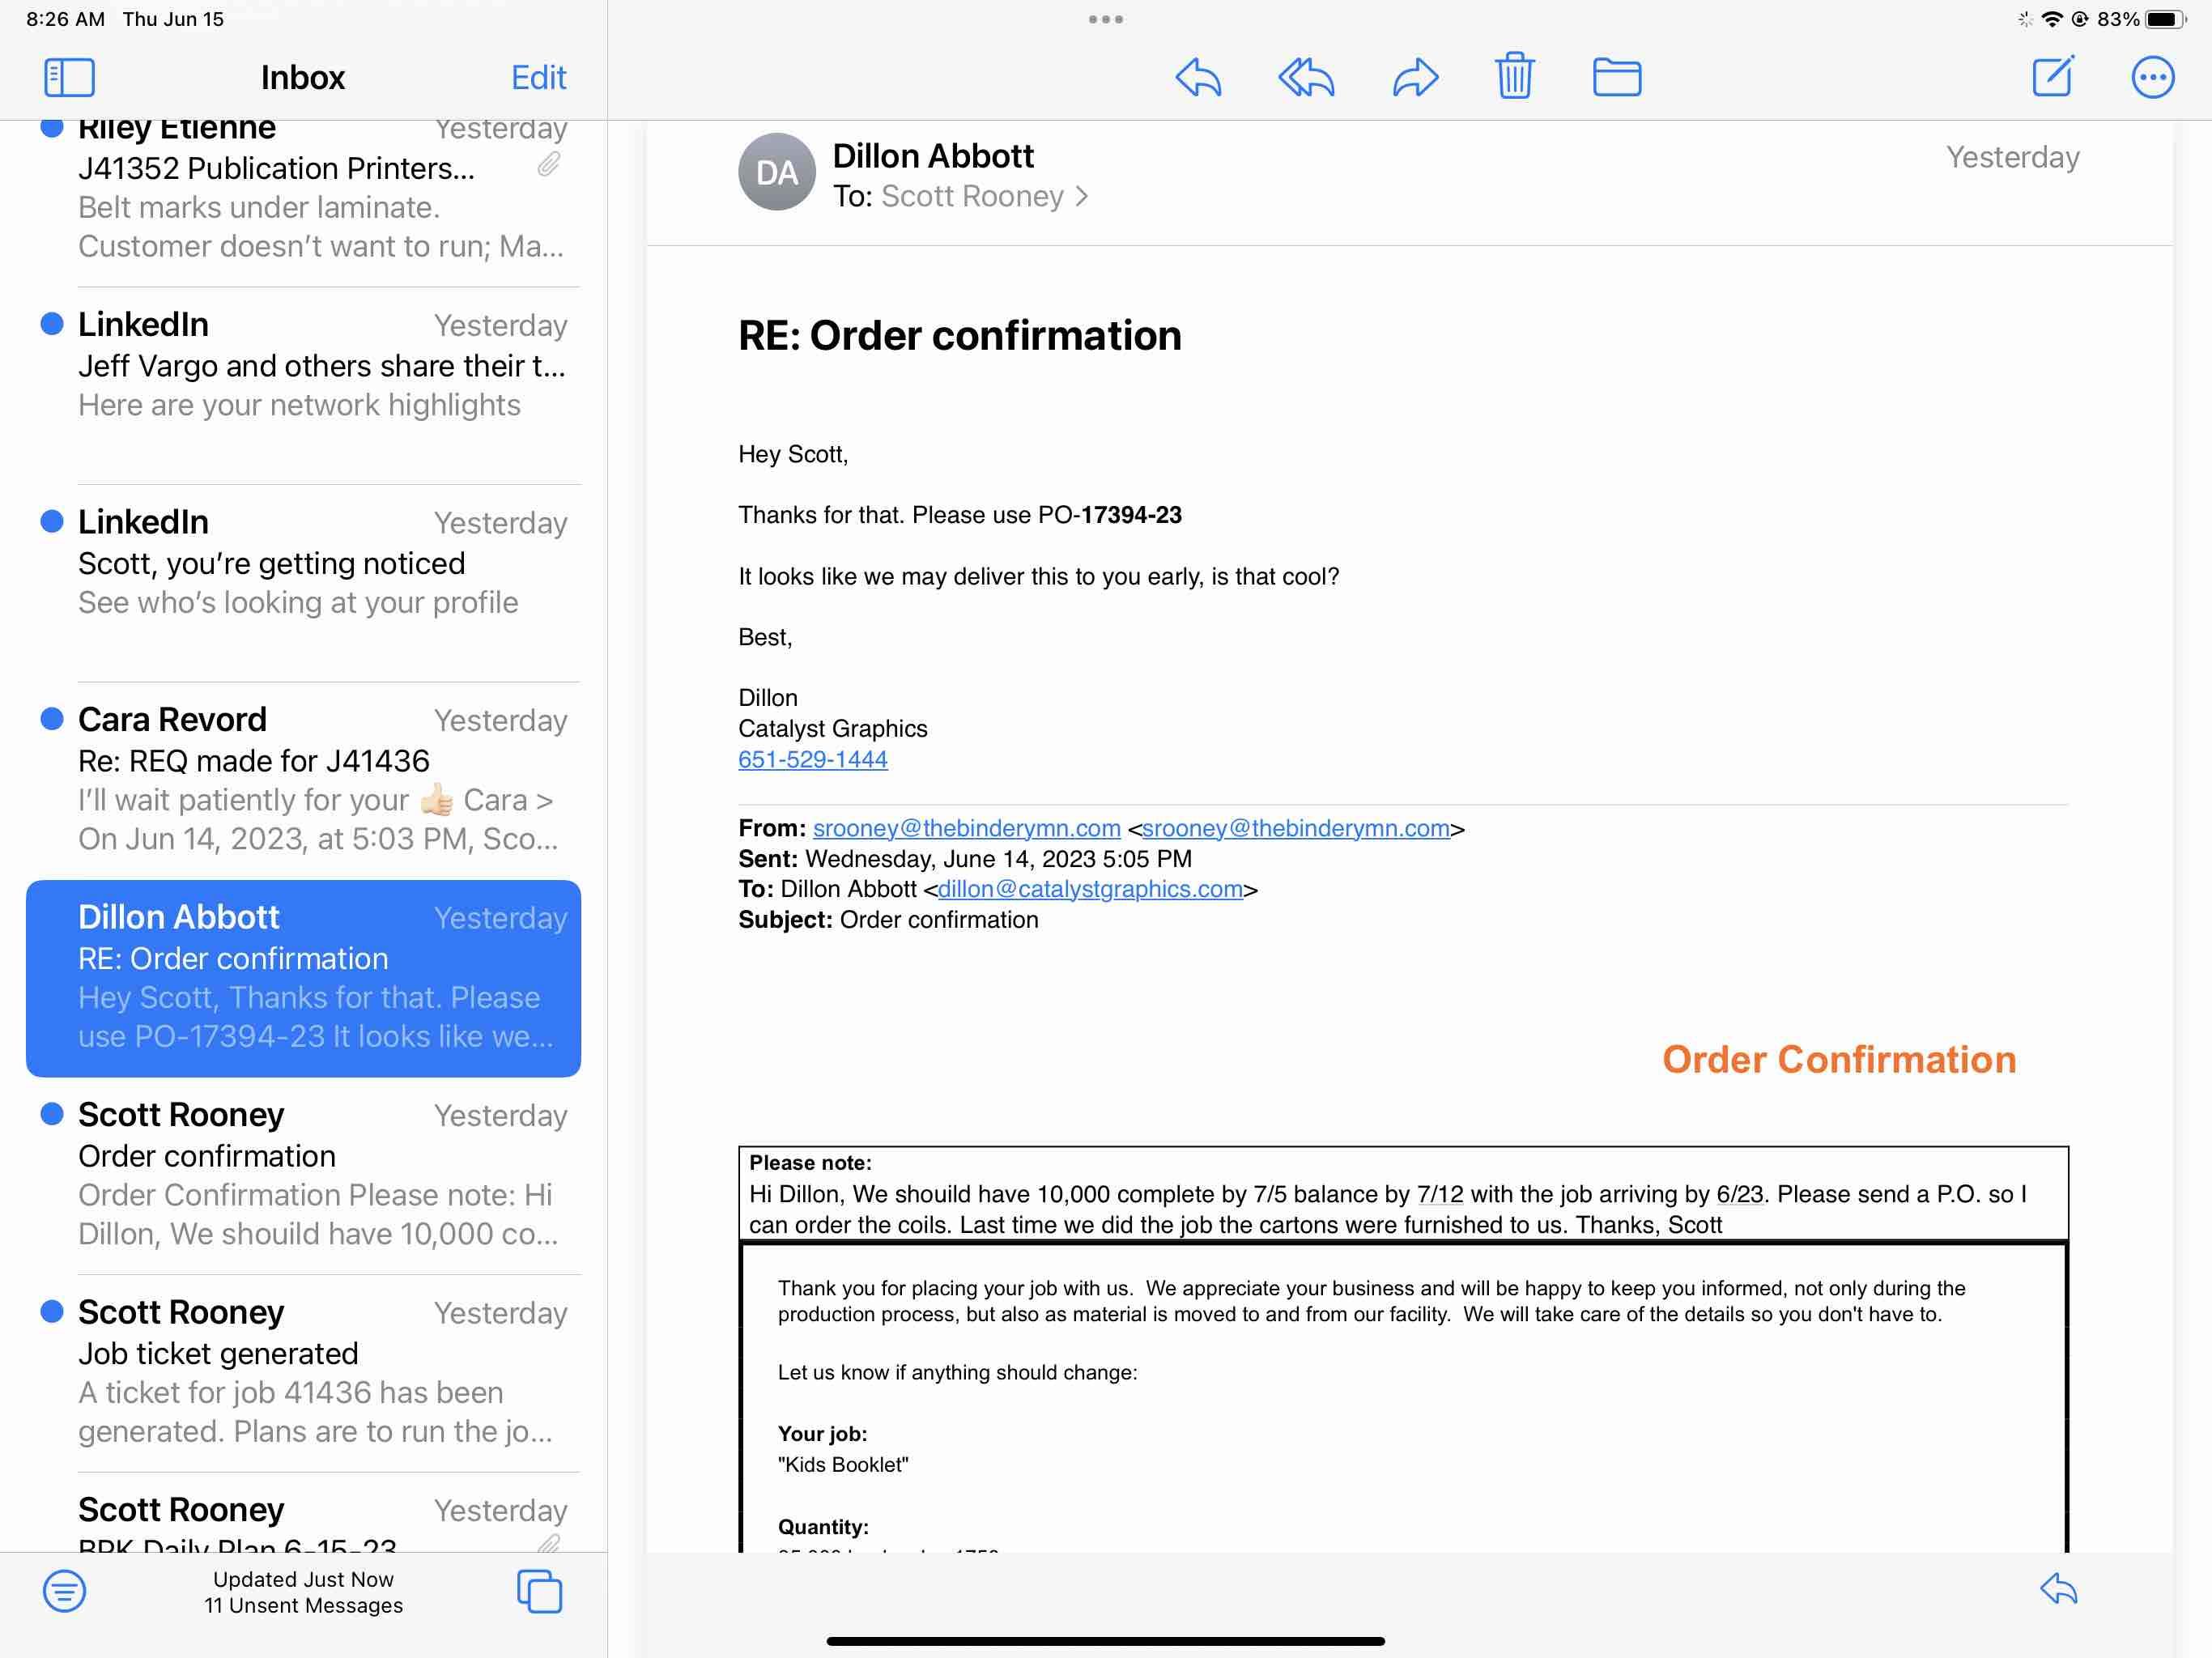2212x1658 pixels.
Task: Tap Edit in the Inbox header
Action: pyautogui.click(x=538, y=77)
